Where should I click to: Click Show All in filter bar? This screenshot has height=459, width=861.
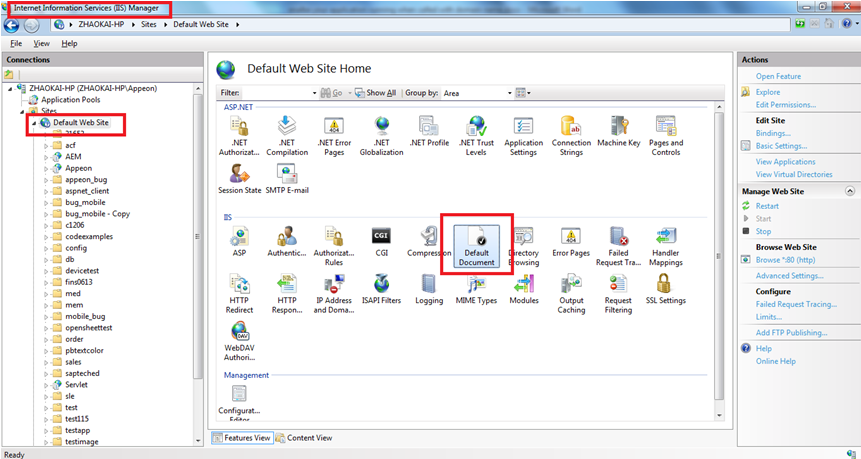pyautogui.click(x=375, y=93)
